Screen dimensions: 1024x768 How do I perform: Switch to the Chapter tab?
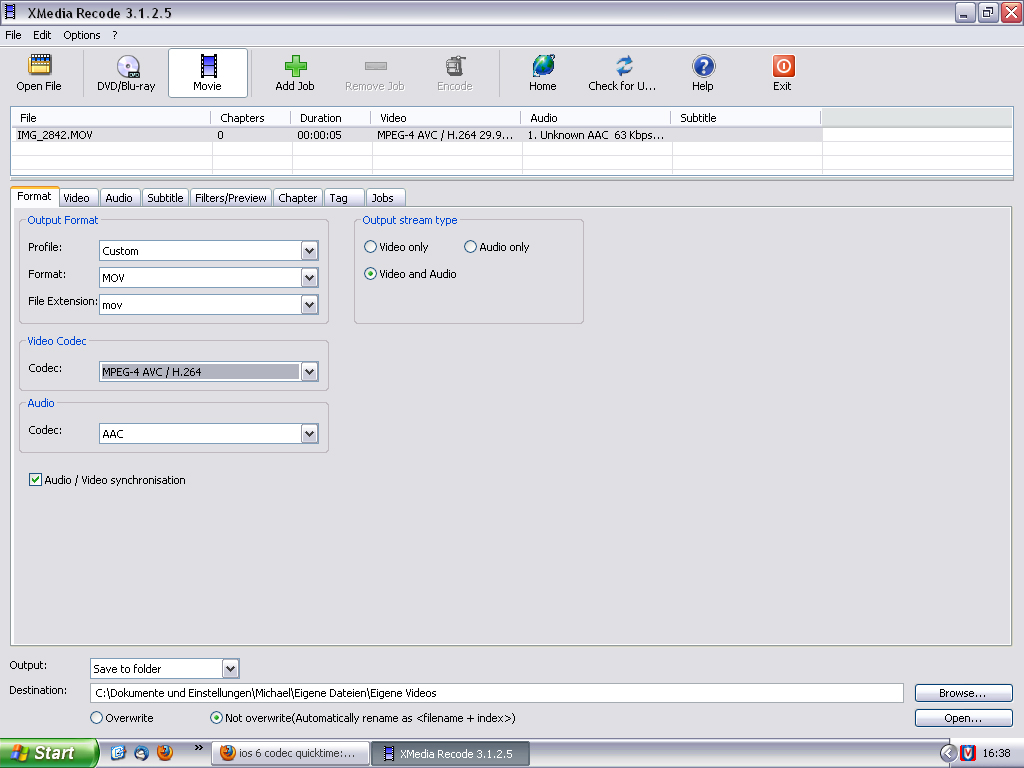298,198
